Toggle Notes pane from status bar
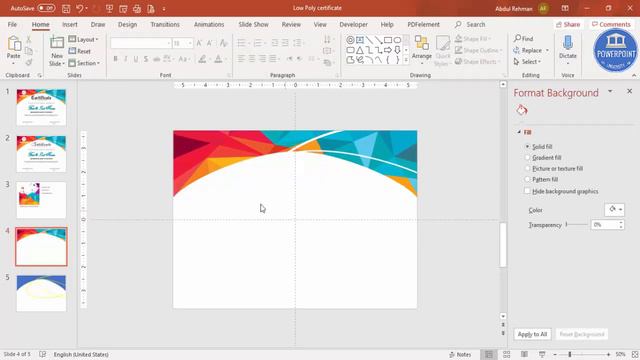The width and height of the screenshot is (640, 360). pos(460,354)
